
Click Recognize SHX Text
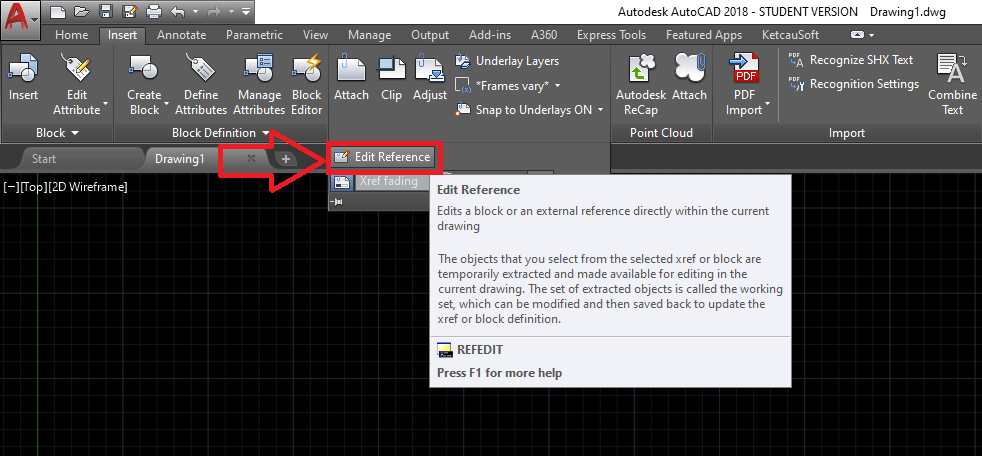click(850, 60)
